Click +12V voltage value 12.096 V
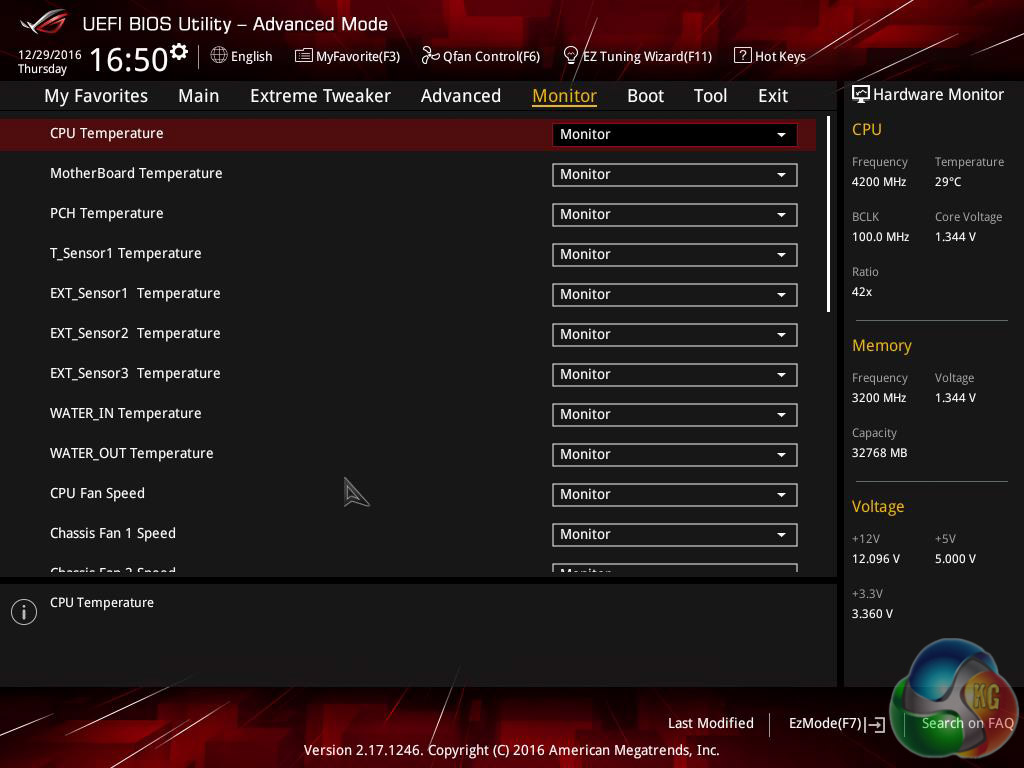Viewport: 1024px width, 768px height. tap(876, 559)
